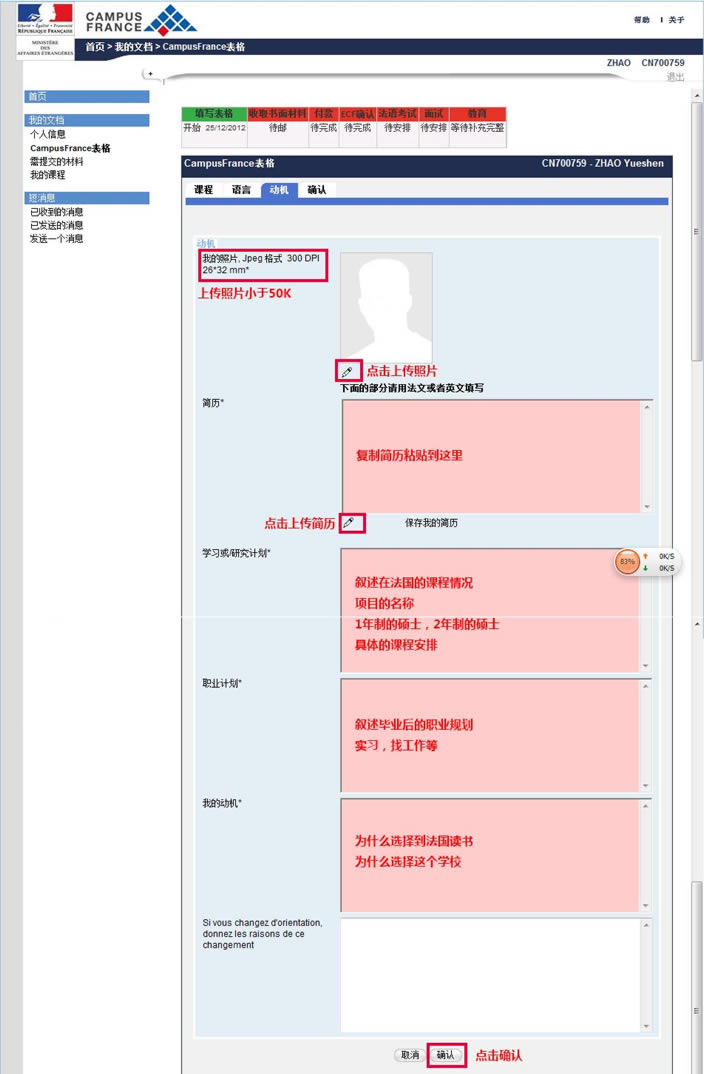
Task: Open 个人信息 in the sidebar
Action: [x=48, y=134]
